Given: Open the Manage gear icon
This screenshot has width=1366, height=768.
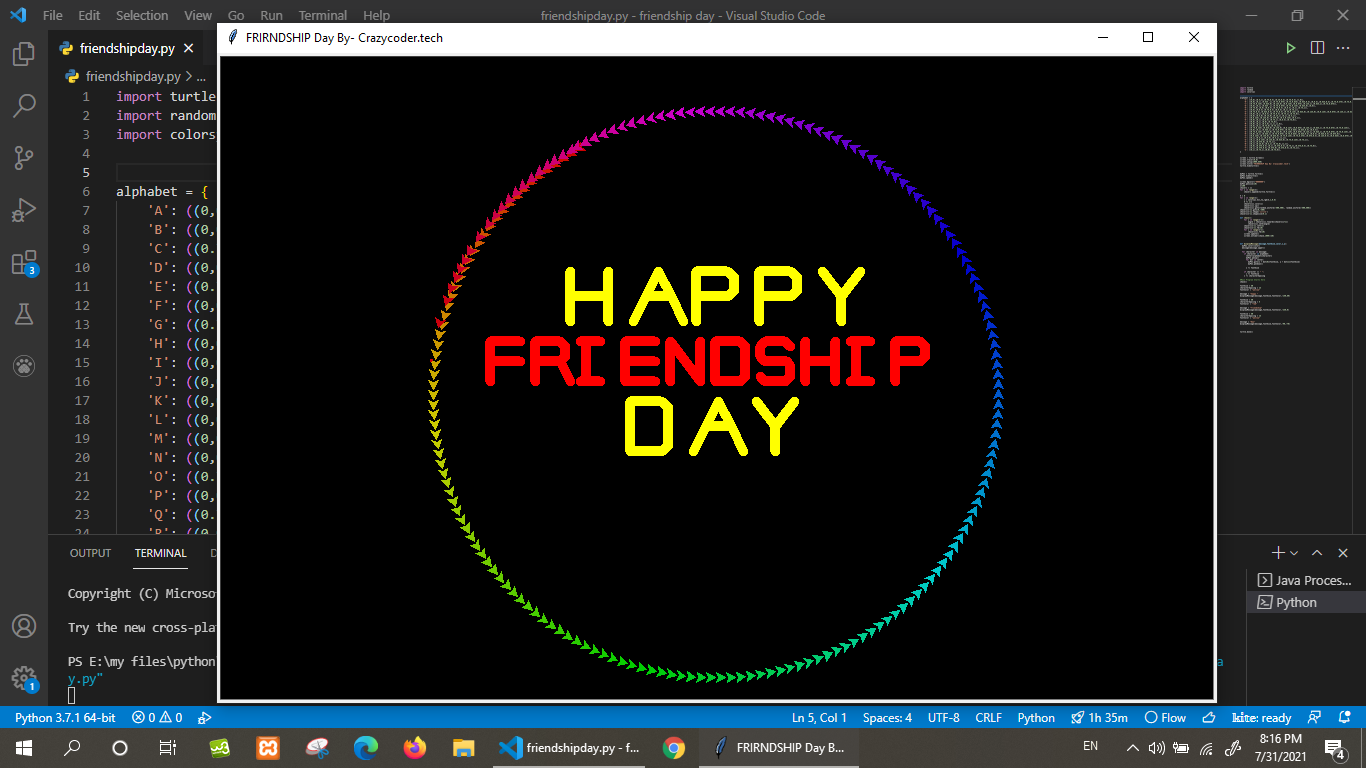Looking at the screenshot, I should point(23,679).
